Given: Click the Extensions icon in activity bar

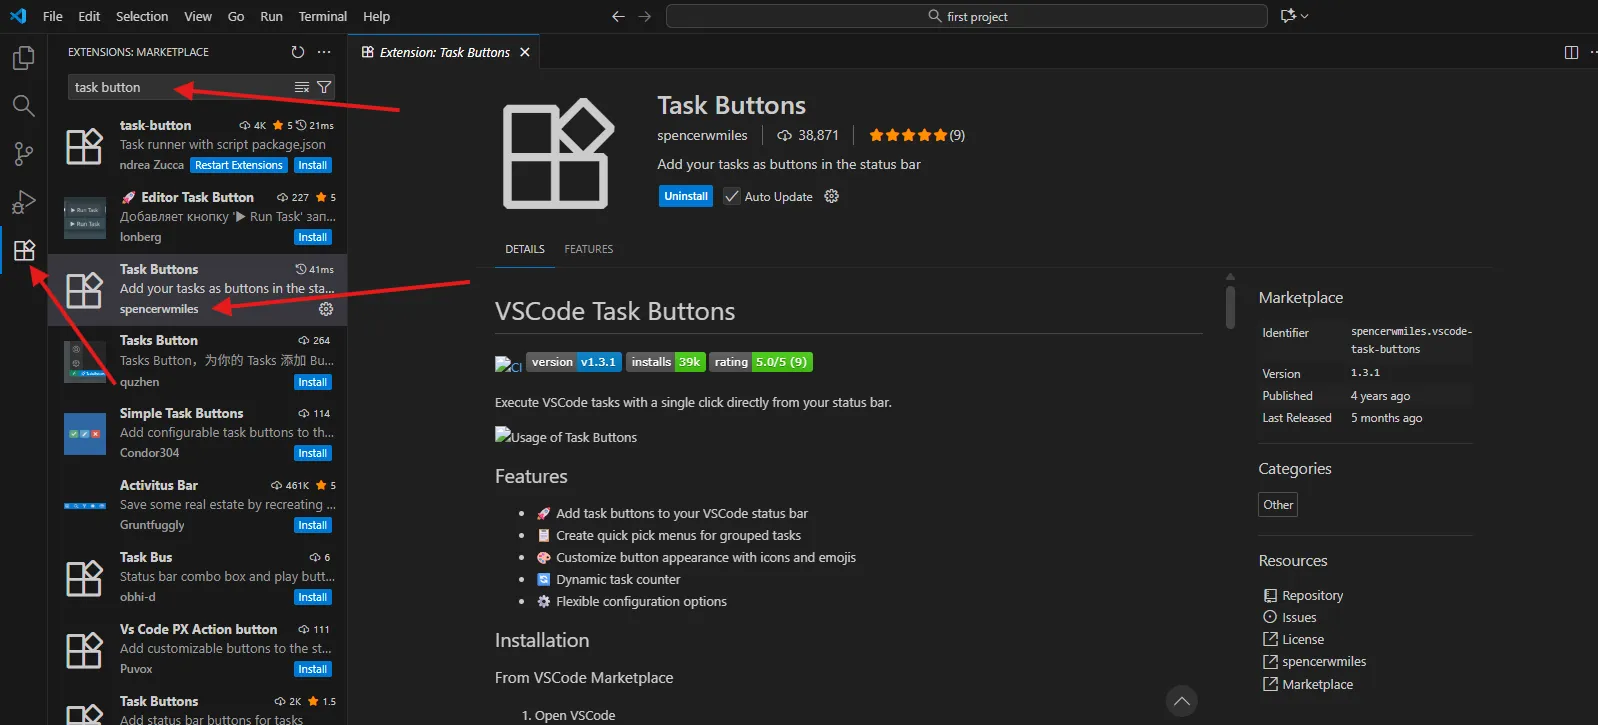Looking at the screenshot, I should click(x=24, y=250).
